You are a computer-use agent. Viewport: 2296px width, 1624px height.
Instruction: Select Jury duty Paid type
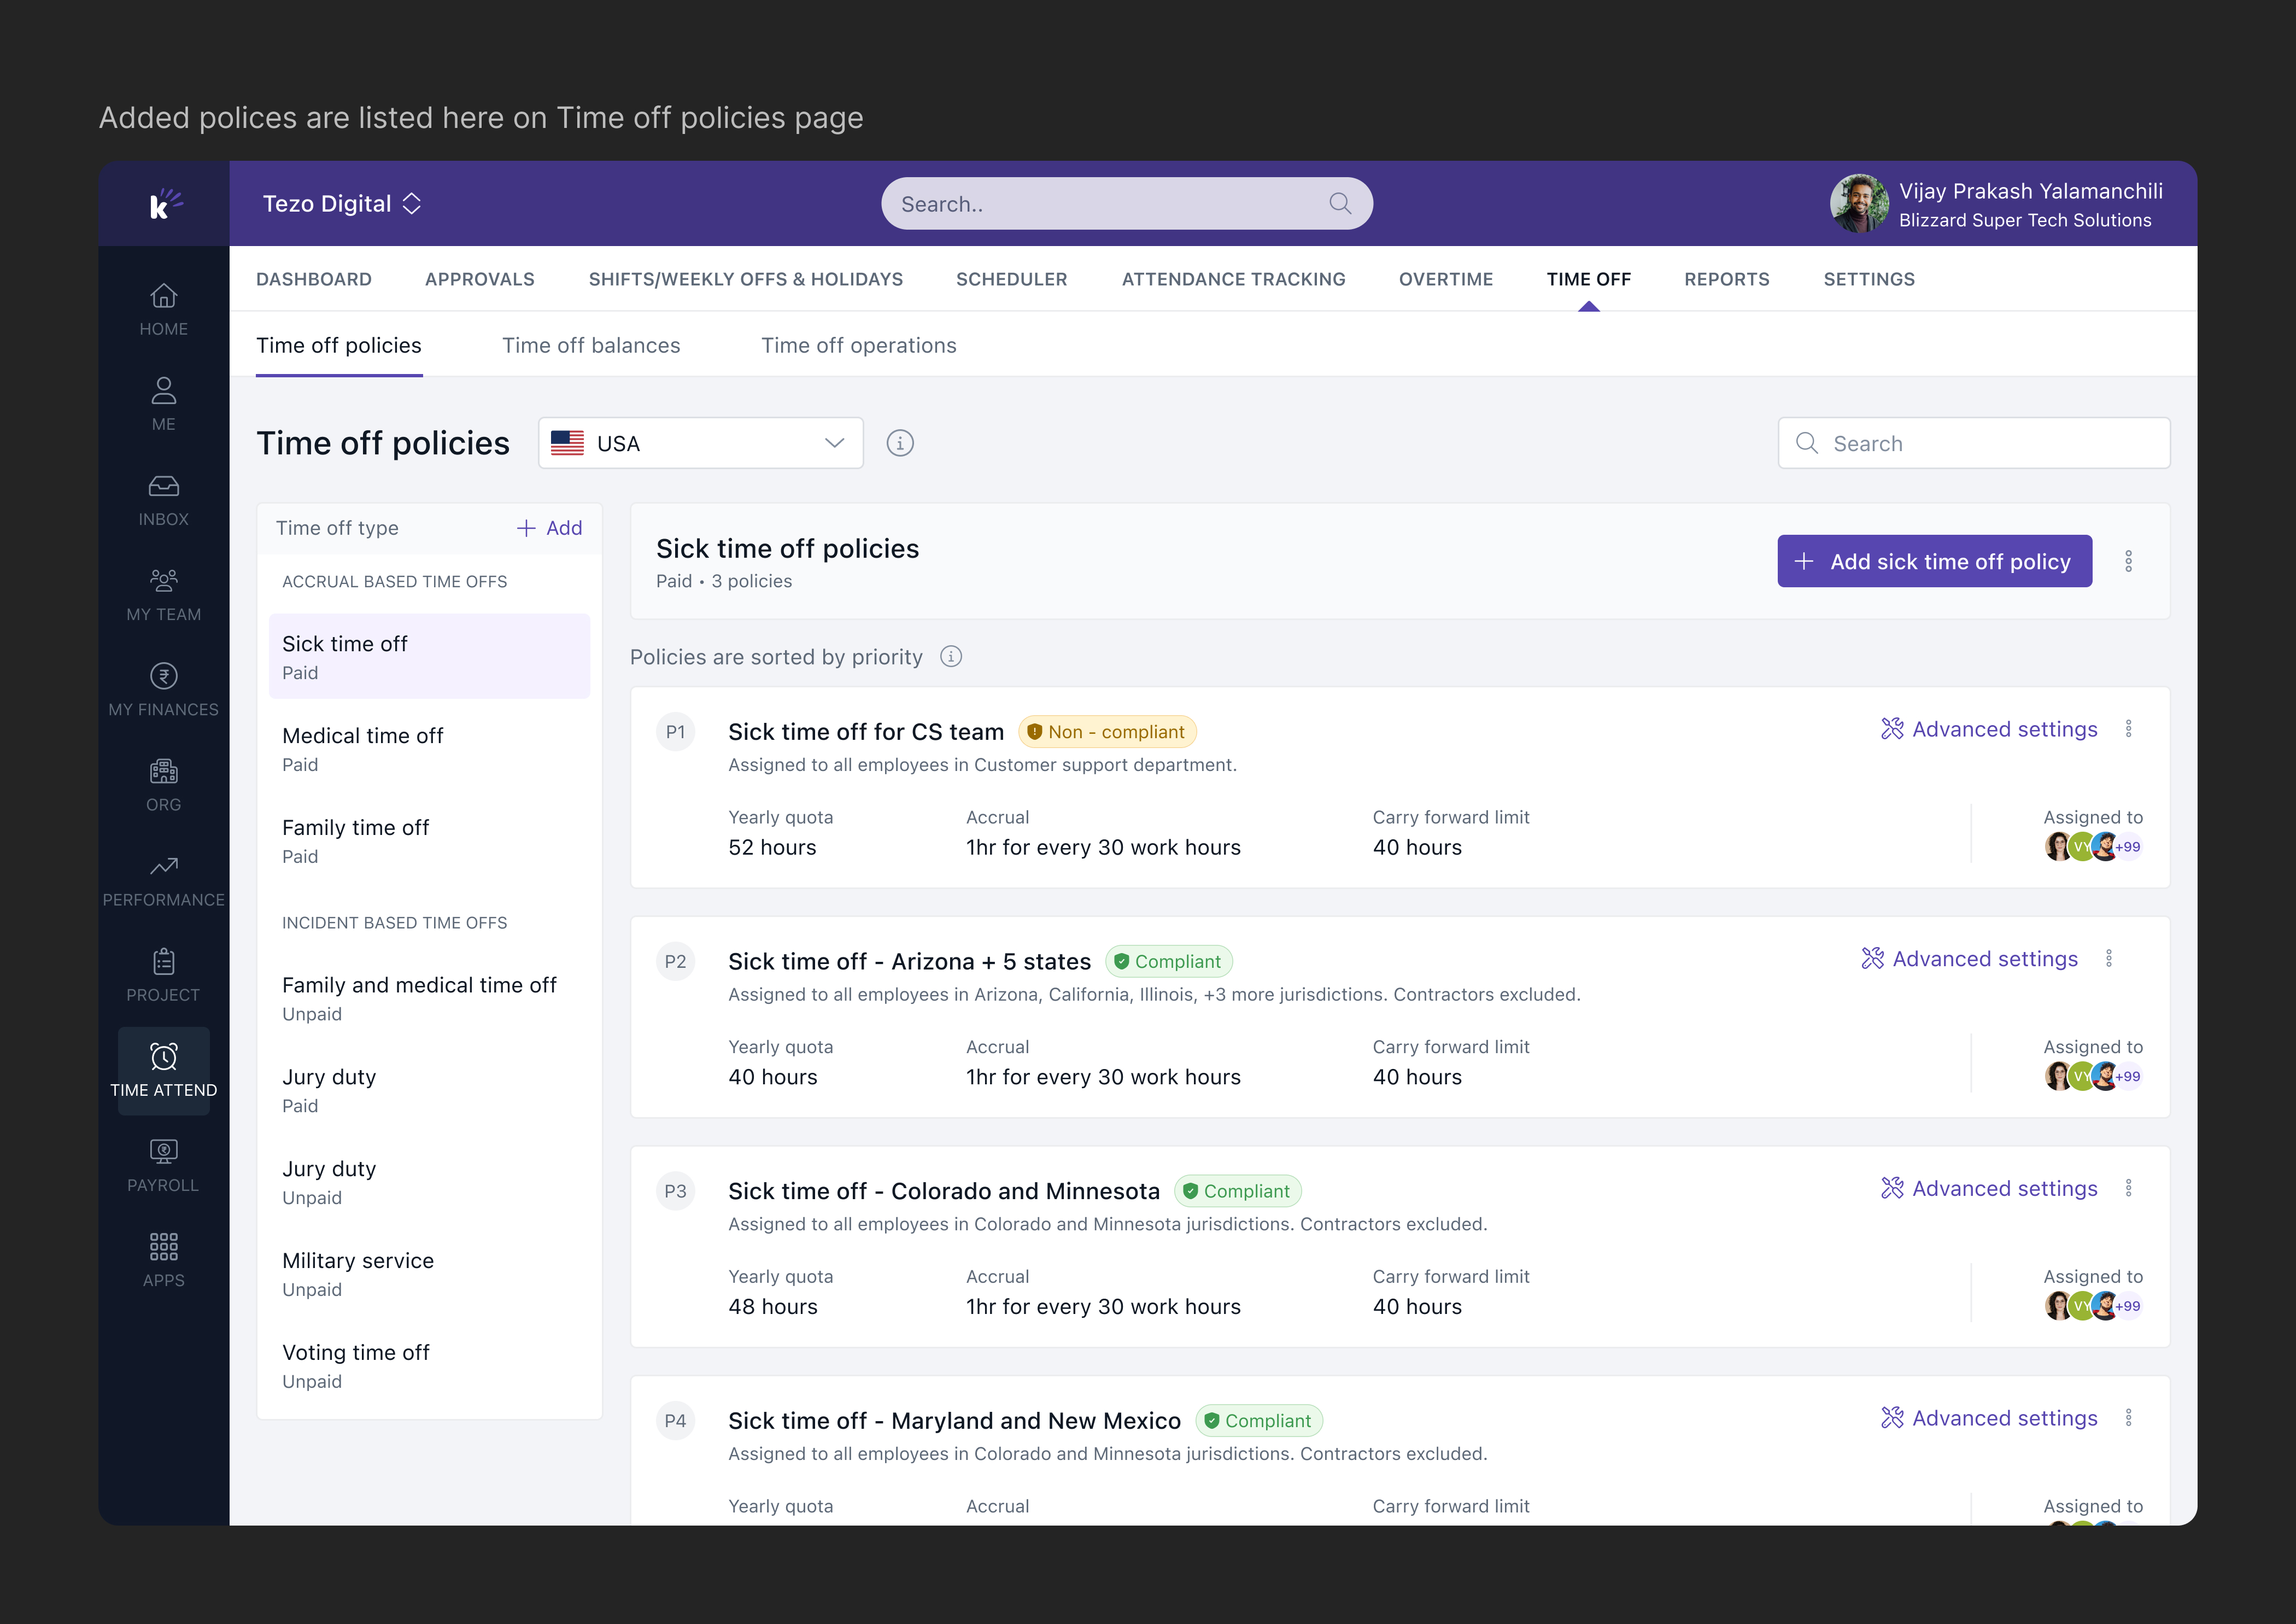tap(430, 1090)
